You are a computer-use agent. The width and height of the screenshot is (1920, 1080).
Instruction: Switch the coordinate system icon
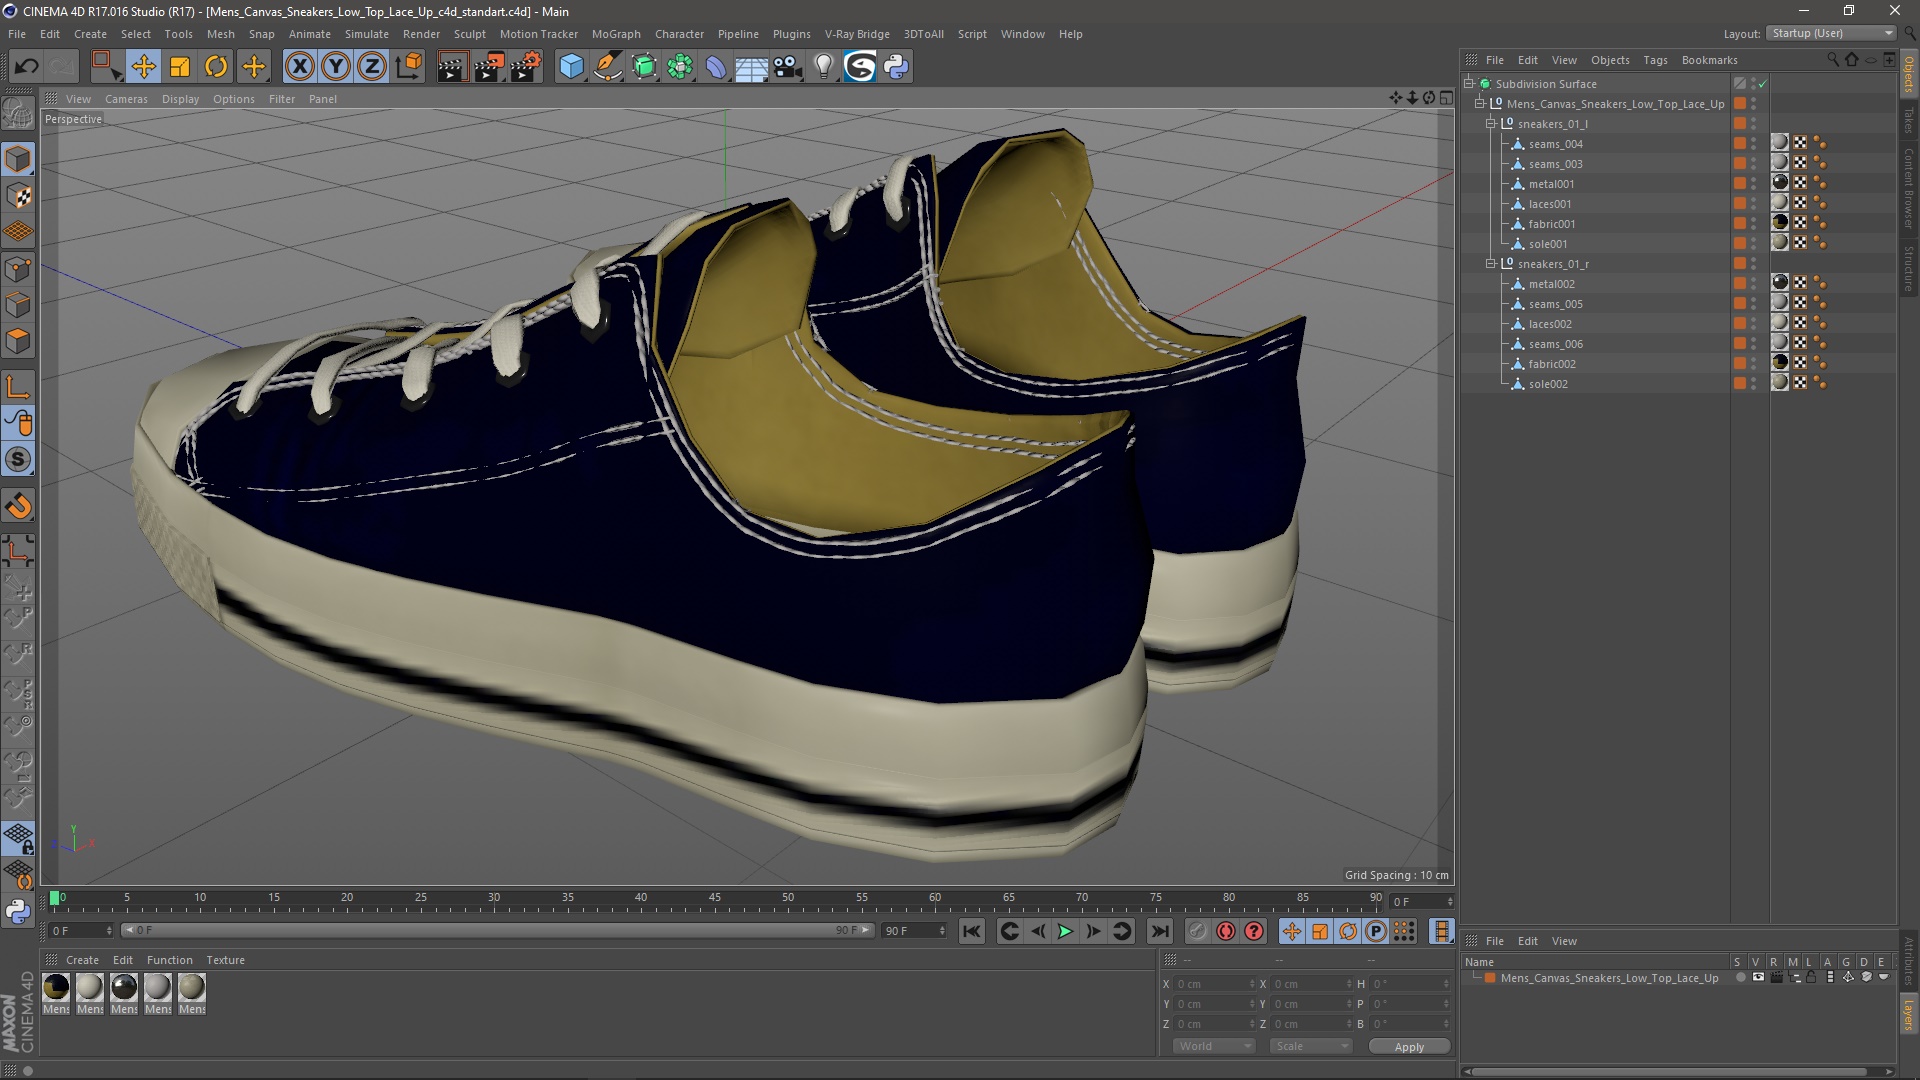(408, 67)
